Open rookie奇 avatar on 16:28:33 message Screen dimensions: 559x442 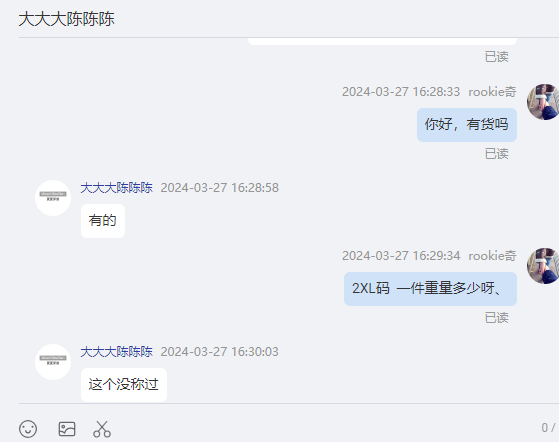(x=543, y=102)
